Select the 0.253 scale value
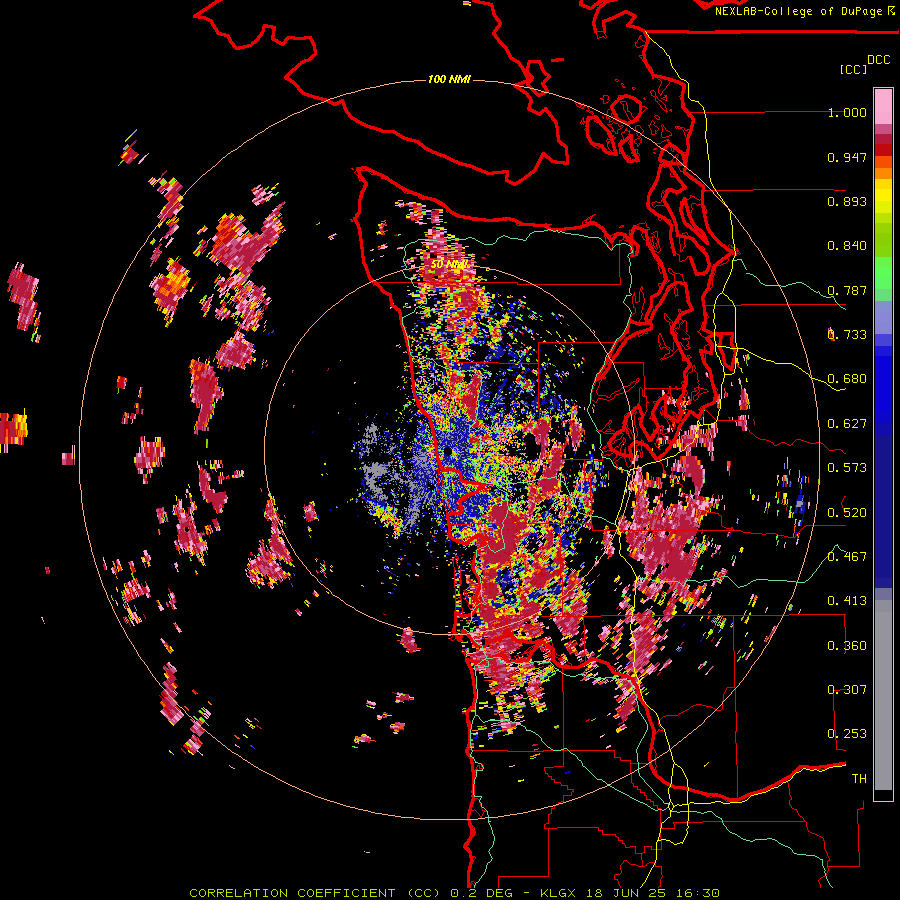This screenshot has width=900, height=900. [847, 734]
